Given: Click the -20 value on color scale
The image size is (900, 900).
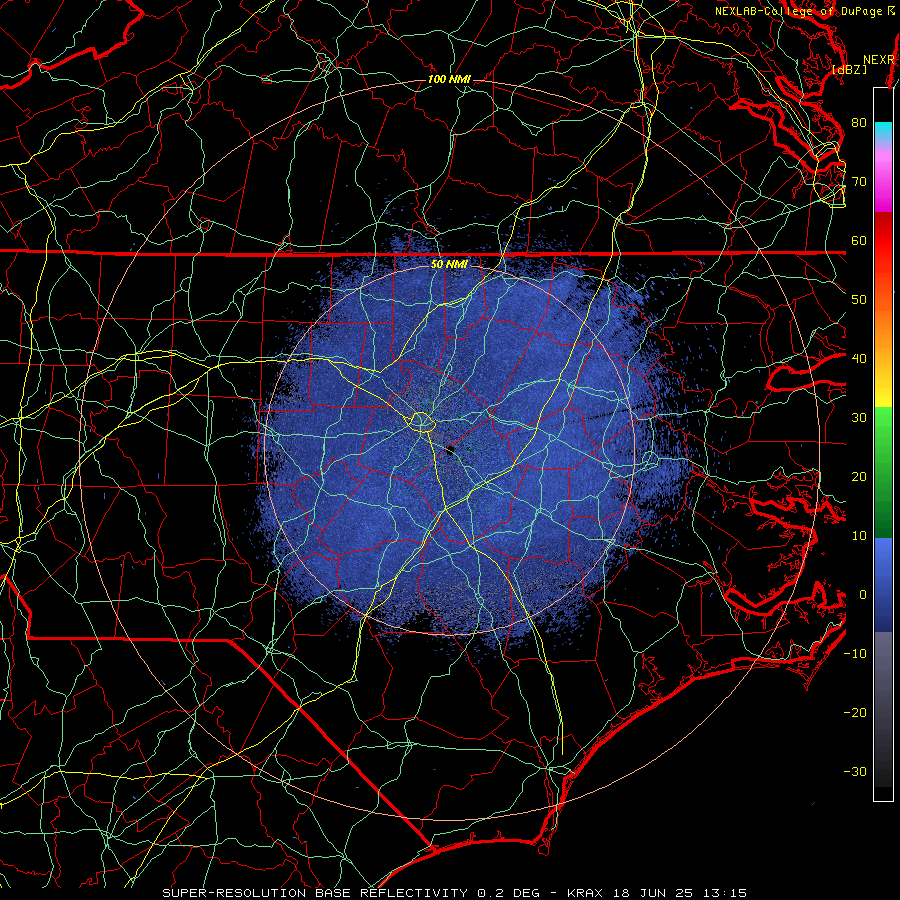Looking at the screenshot, I should click(855, 713).
